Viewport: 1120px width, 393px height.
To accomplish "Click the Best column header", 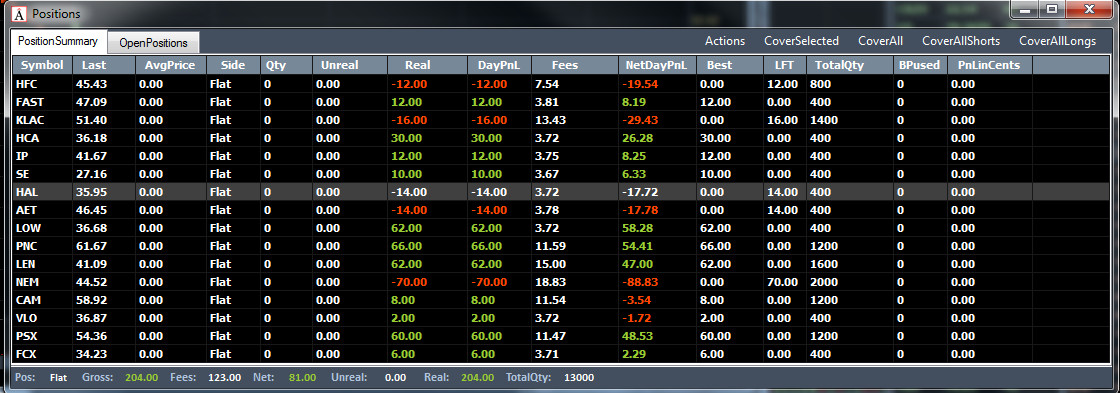I will point(729,65).
